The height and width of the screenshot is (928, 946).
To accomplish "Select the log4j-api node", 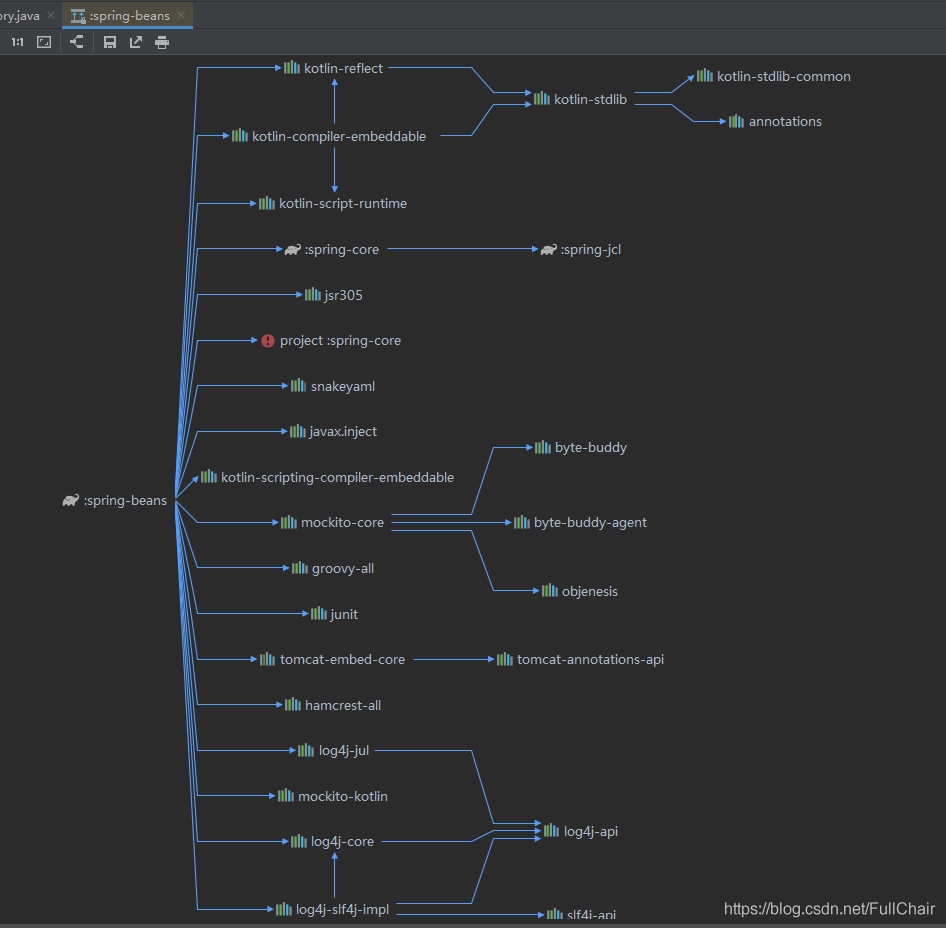I will (581, 831).
